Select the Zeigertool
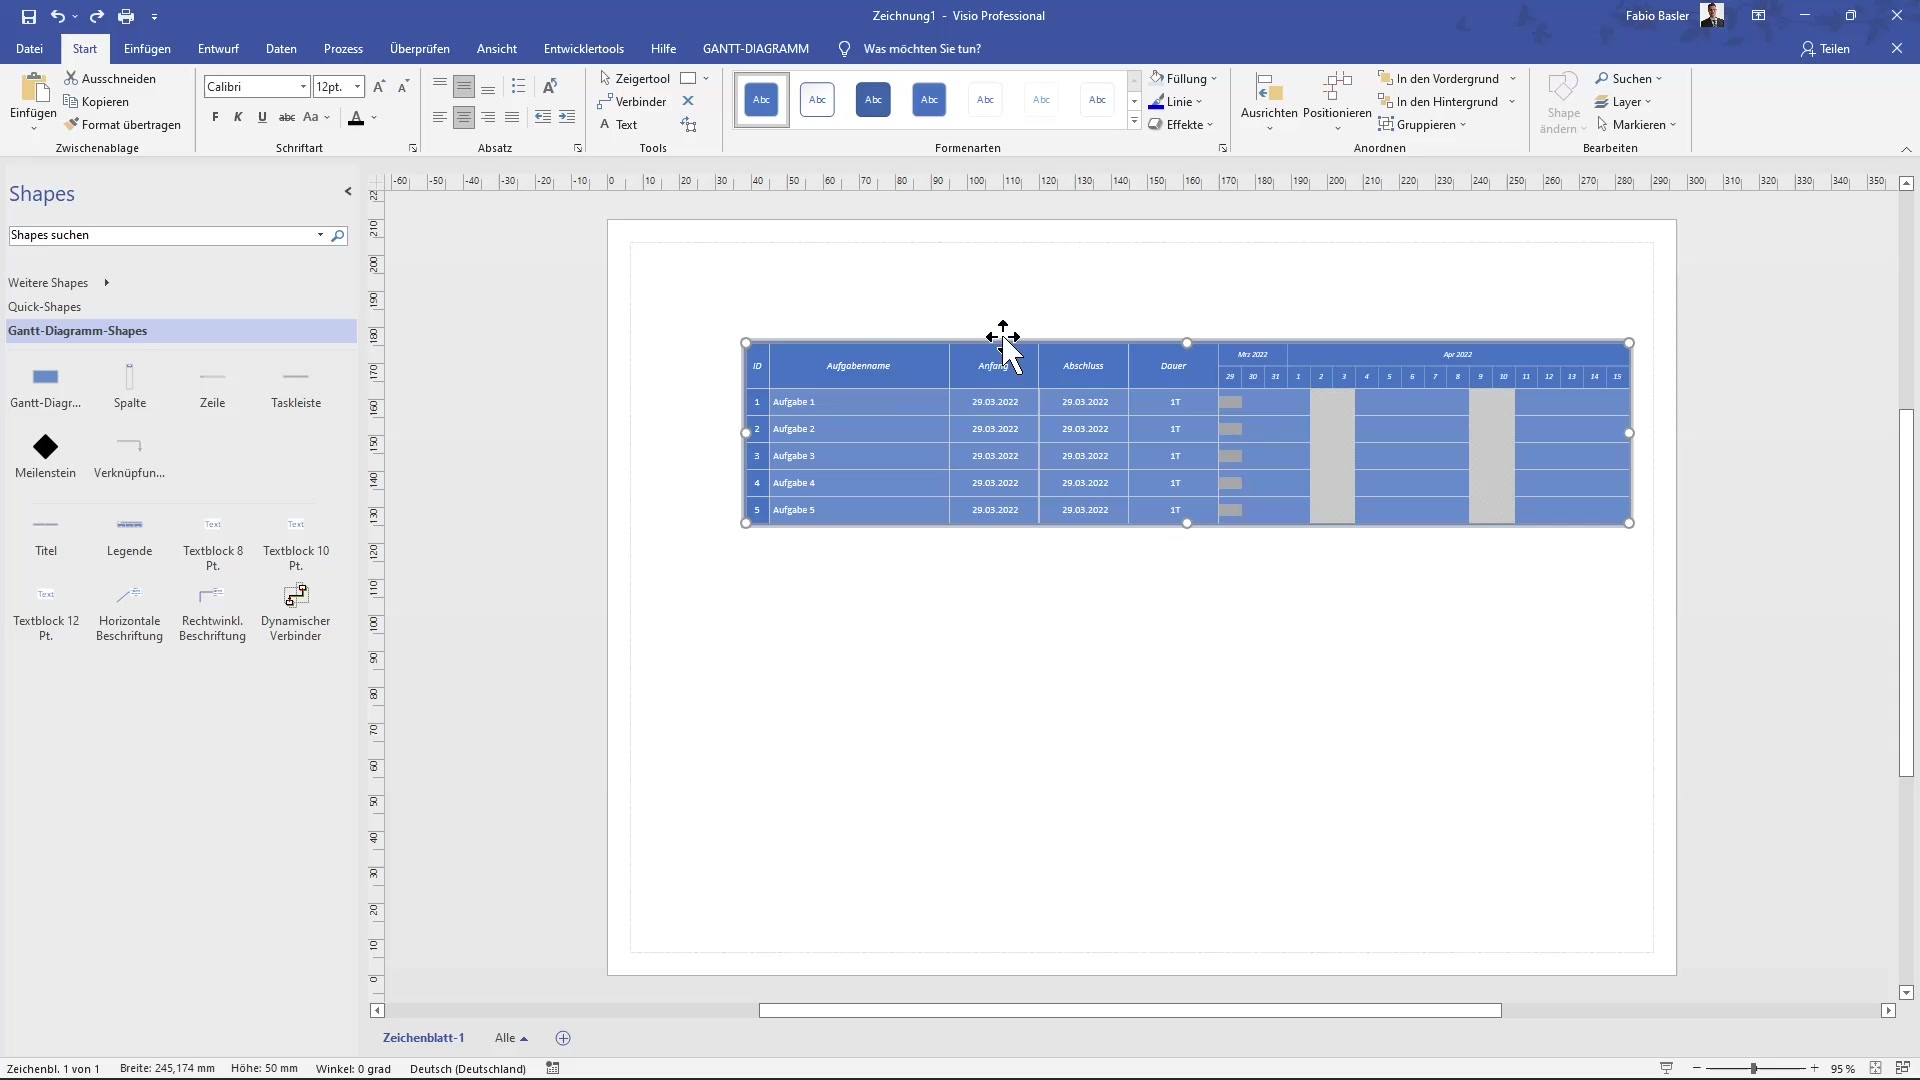Image resolution: width=1920 pixels, height=1080 pixels. pos(634,78)
